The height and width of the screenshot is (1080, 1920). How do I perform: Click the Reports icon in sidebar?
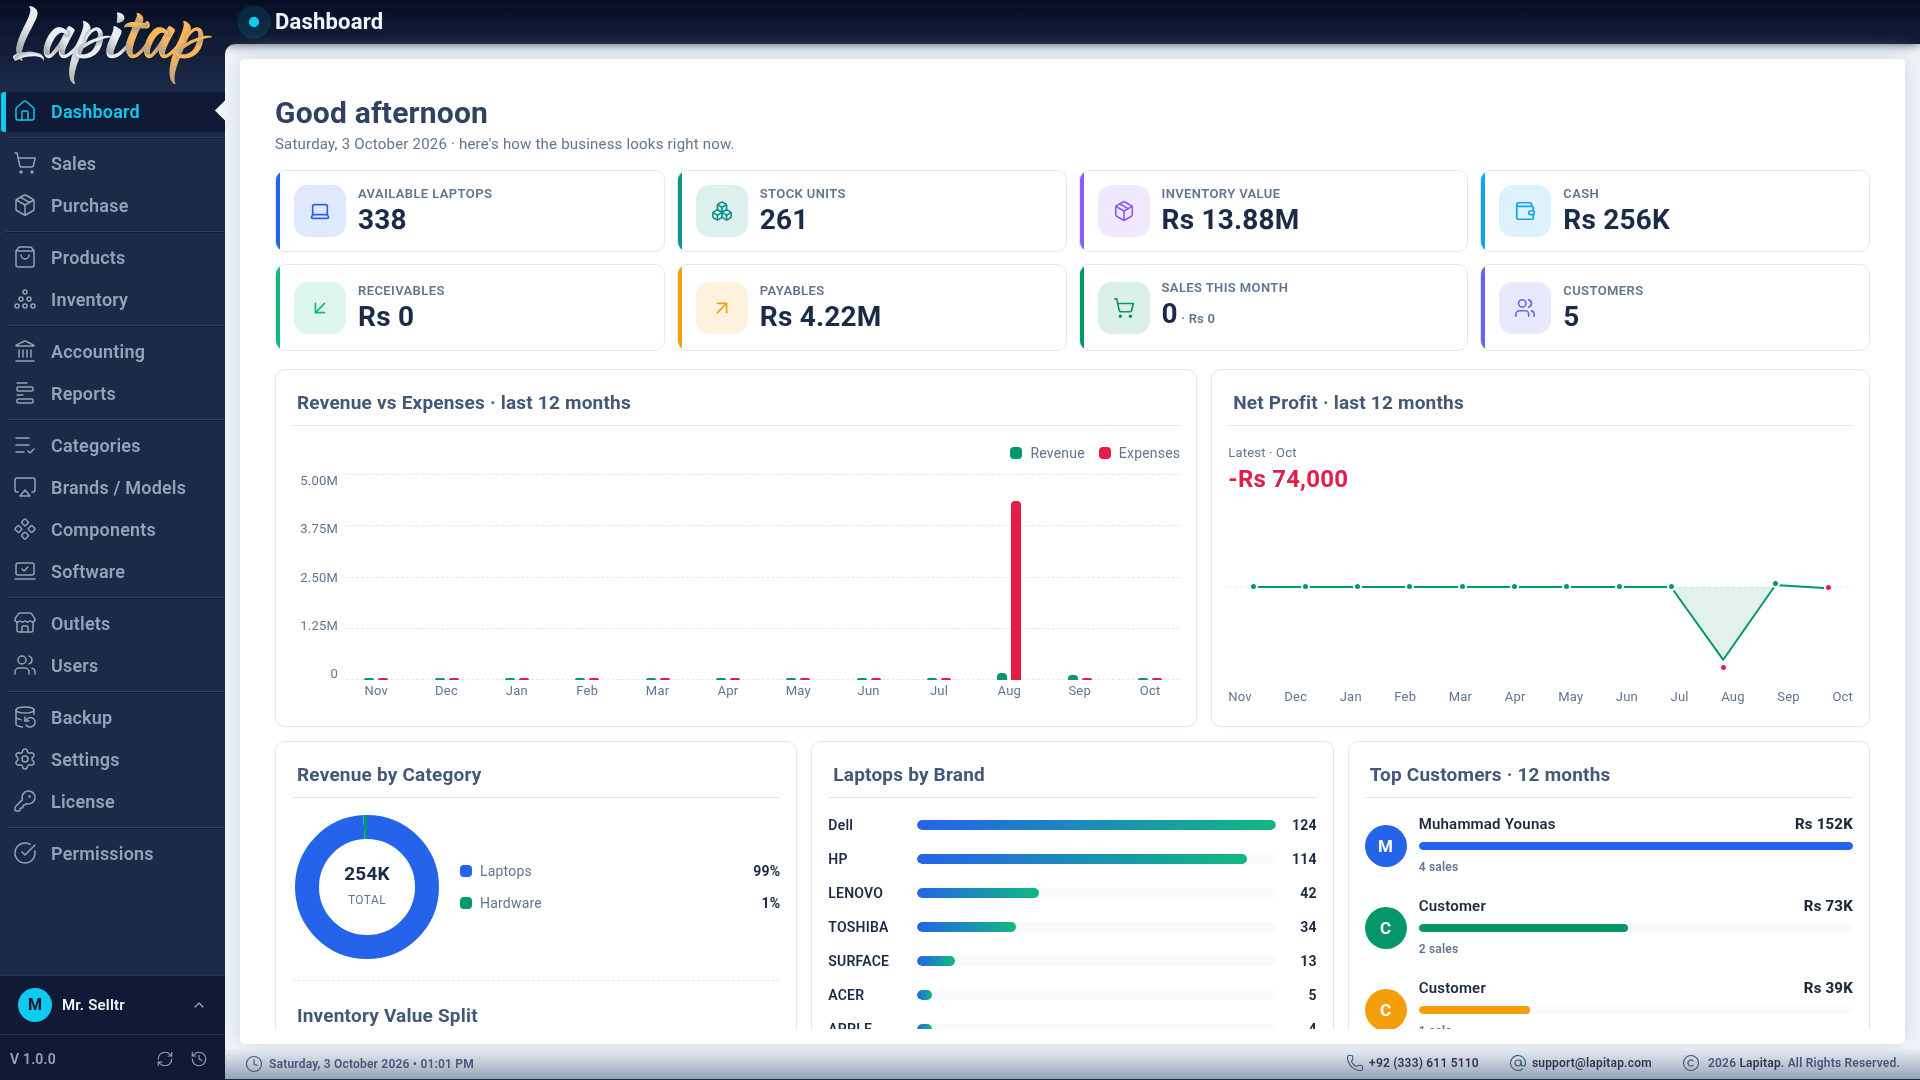[25, 393]
